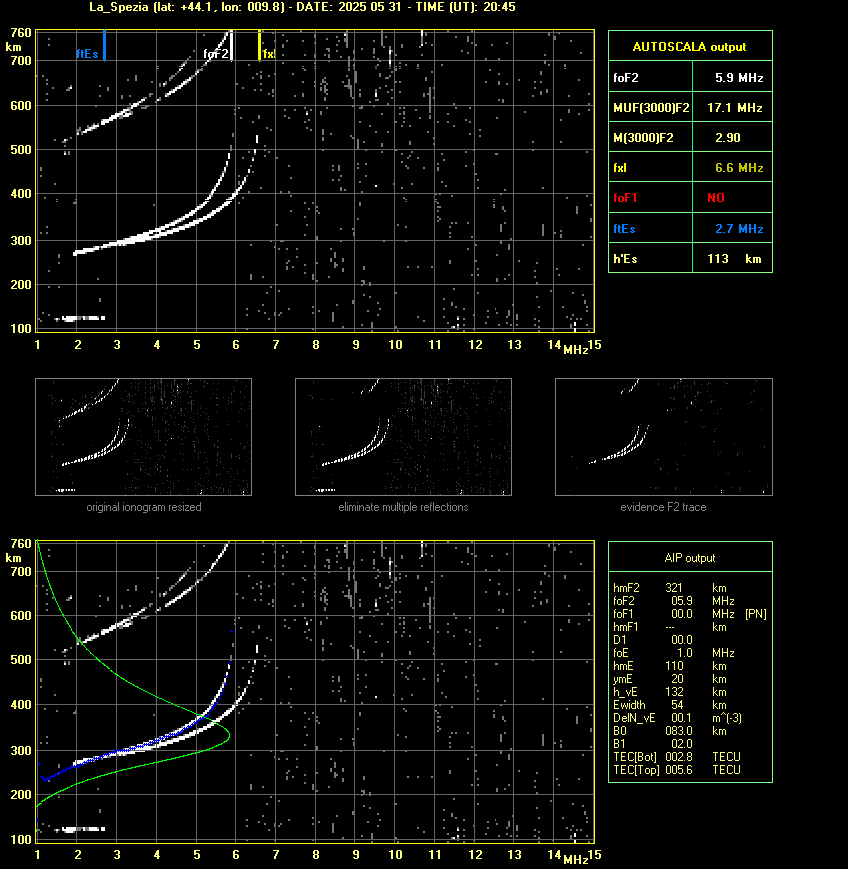
Task: Select the B1 '02.0' value
Action: 682,744
